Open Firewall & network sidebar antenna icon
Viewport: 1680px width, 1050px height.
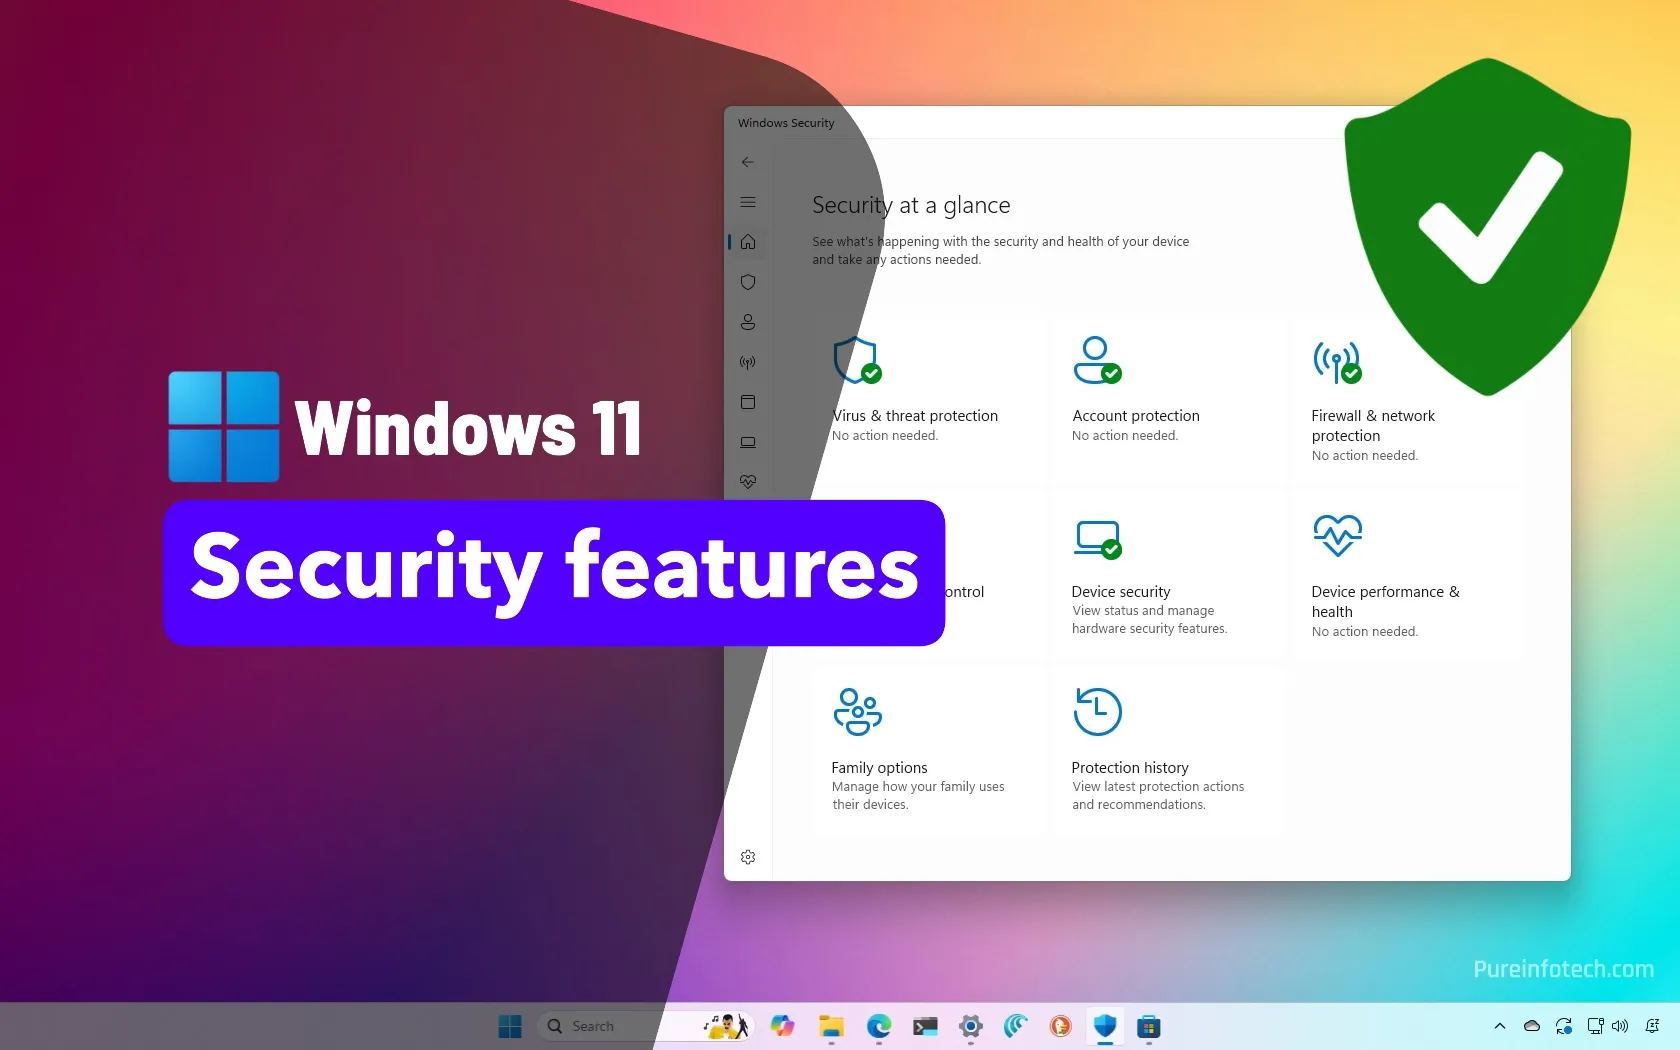(747, 362)
